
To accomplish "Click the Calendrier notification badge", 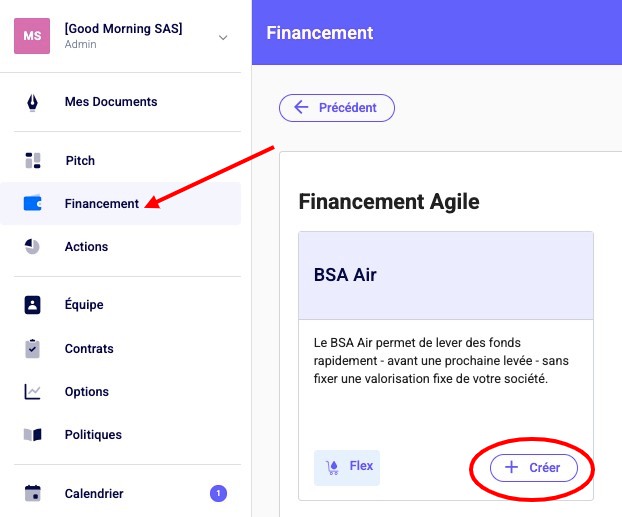I will point(218,493).
